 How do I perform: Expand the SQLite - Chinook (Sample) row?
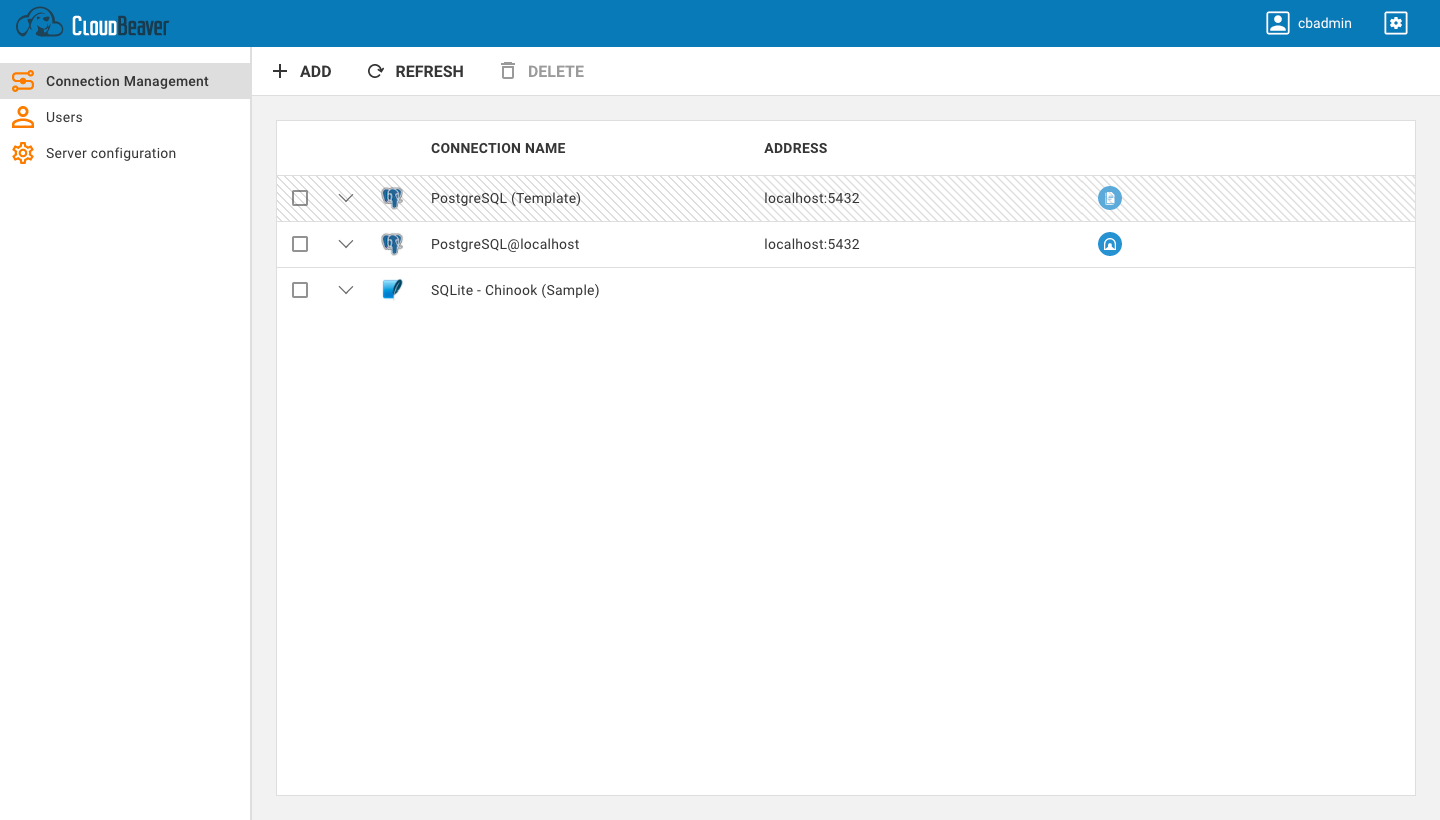(346, 290)
